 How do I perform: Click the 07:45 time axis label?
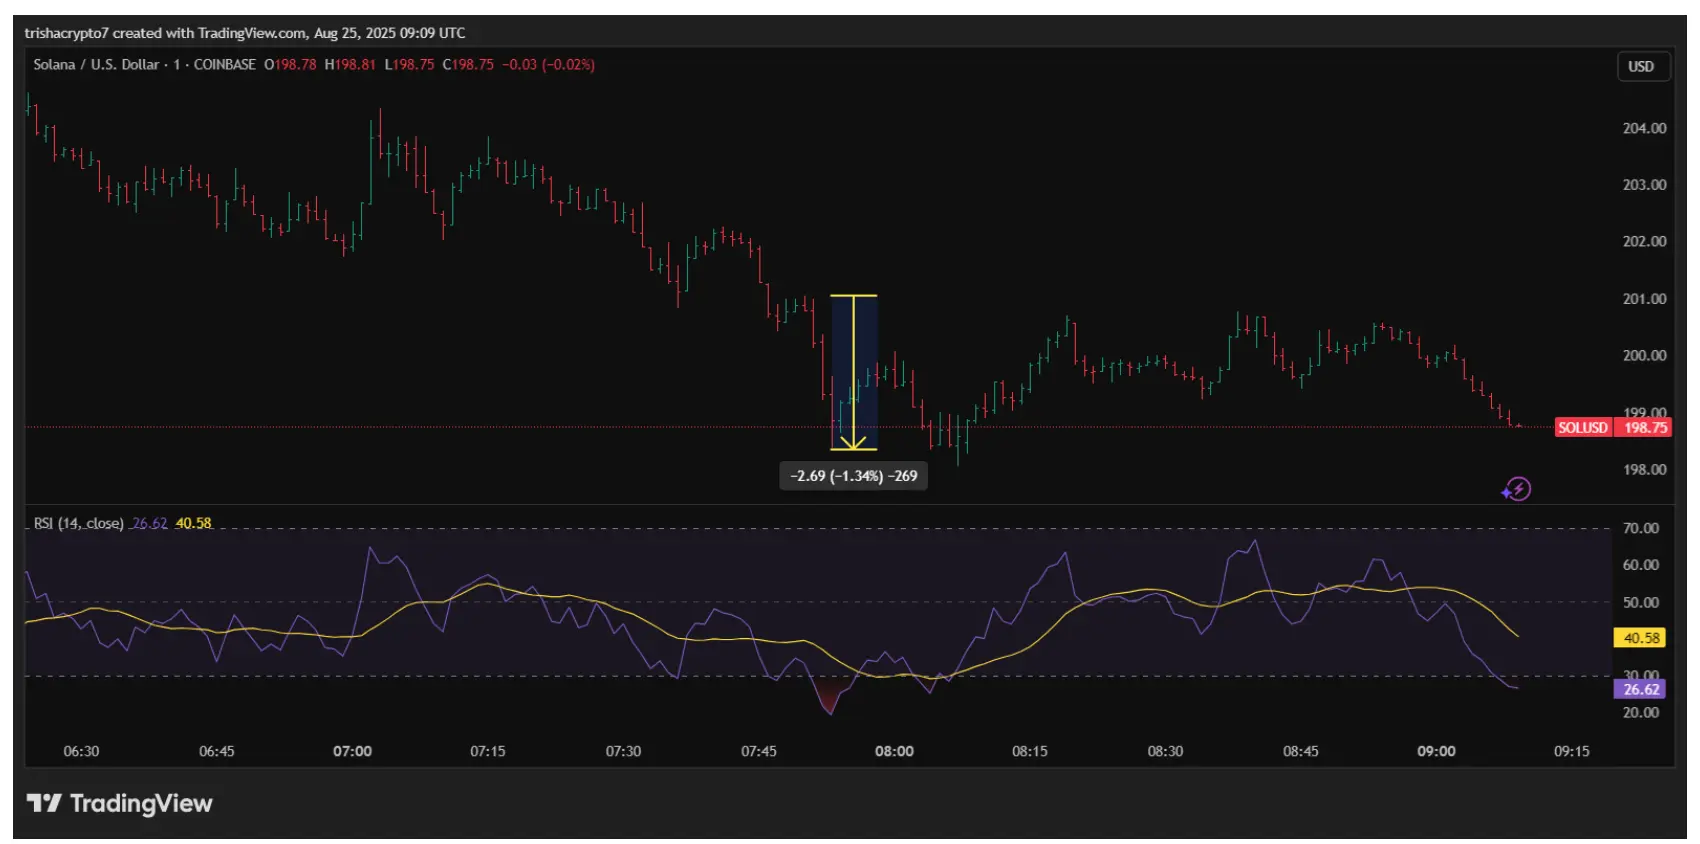click(758, 751)
